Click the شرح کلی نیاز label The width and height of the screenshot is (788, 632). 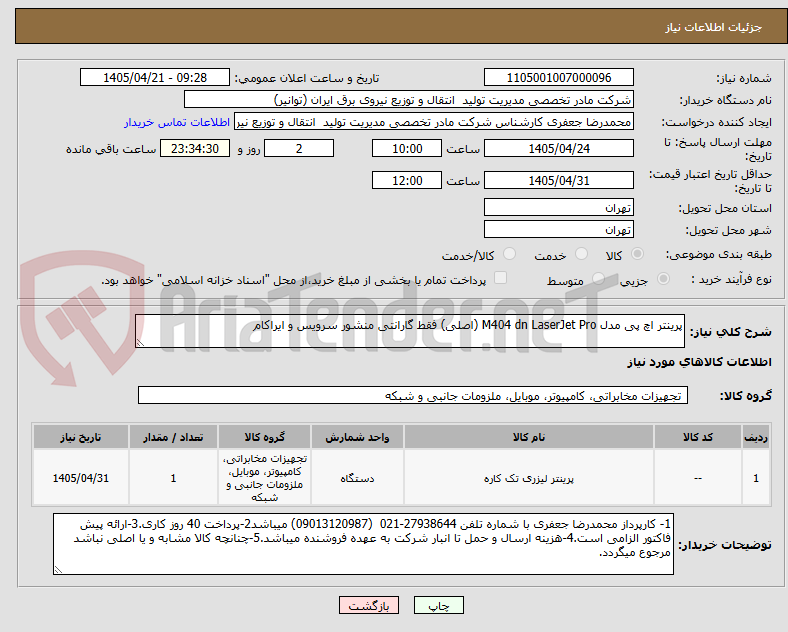(x=730, y=332)
